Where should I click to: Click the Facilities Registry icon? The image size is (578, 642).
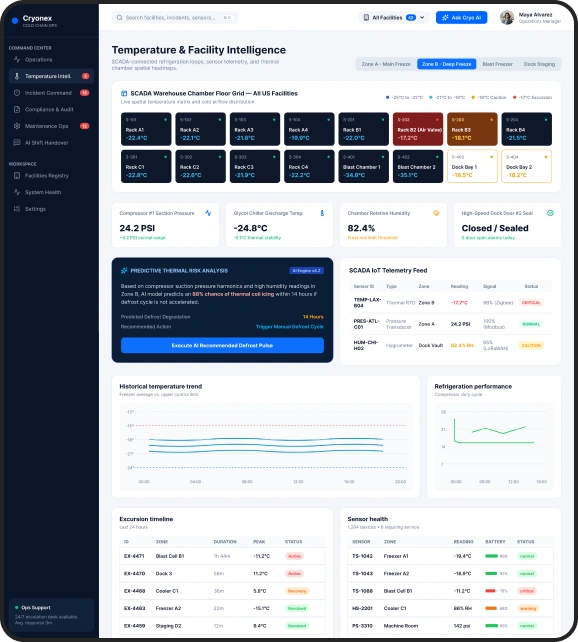tap(17, 176)
